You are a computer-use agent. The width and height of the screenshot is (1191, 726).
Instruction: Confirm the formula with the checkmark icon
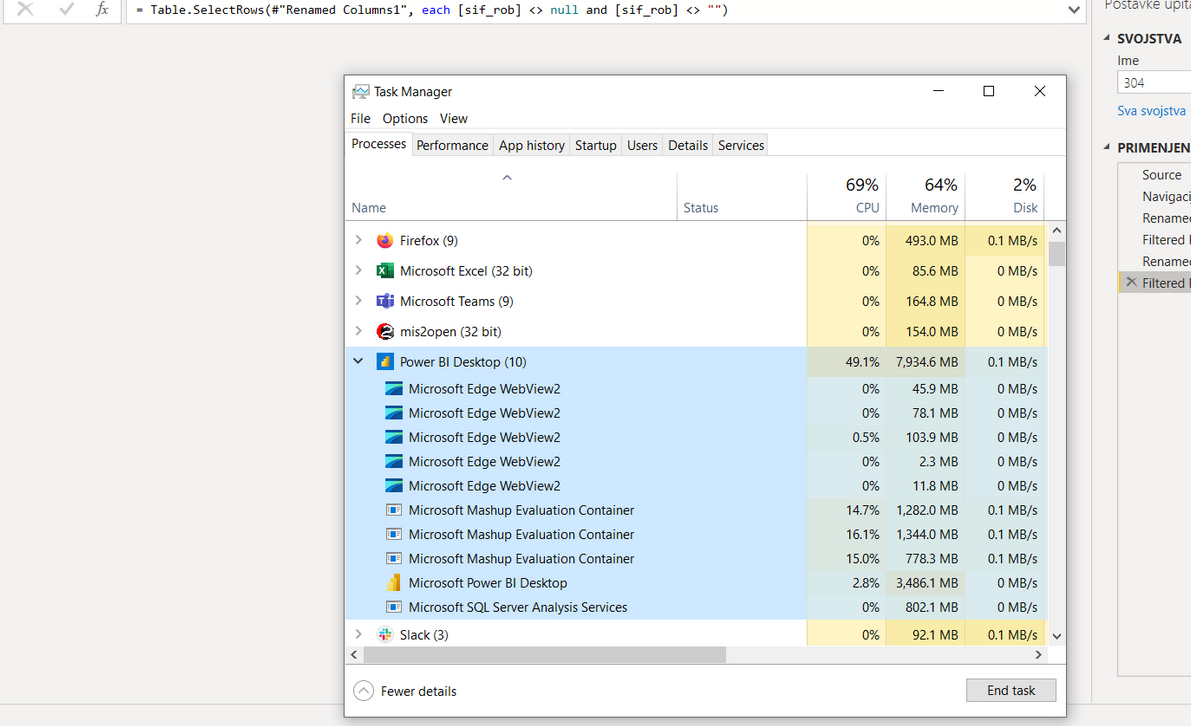coord(67,9)
